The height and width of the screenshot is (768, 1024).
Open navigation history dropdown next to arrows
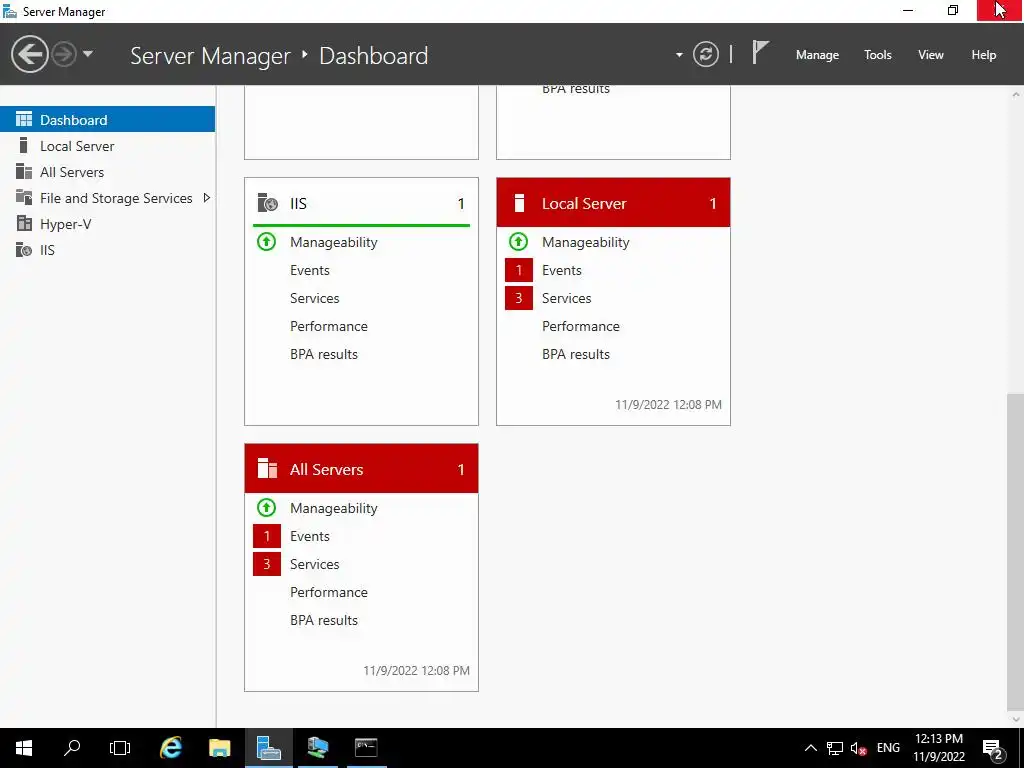[x=88, y=54]
